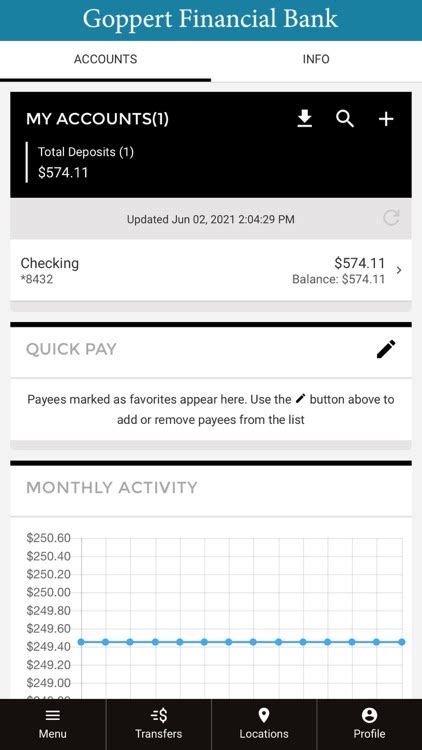This screenshot has width=422, height=750.
Task: Tap the Total Deposits summary
Action: [x=86, y=162]
